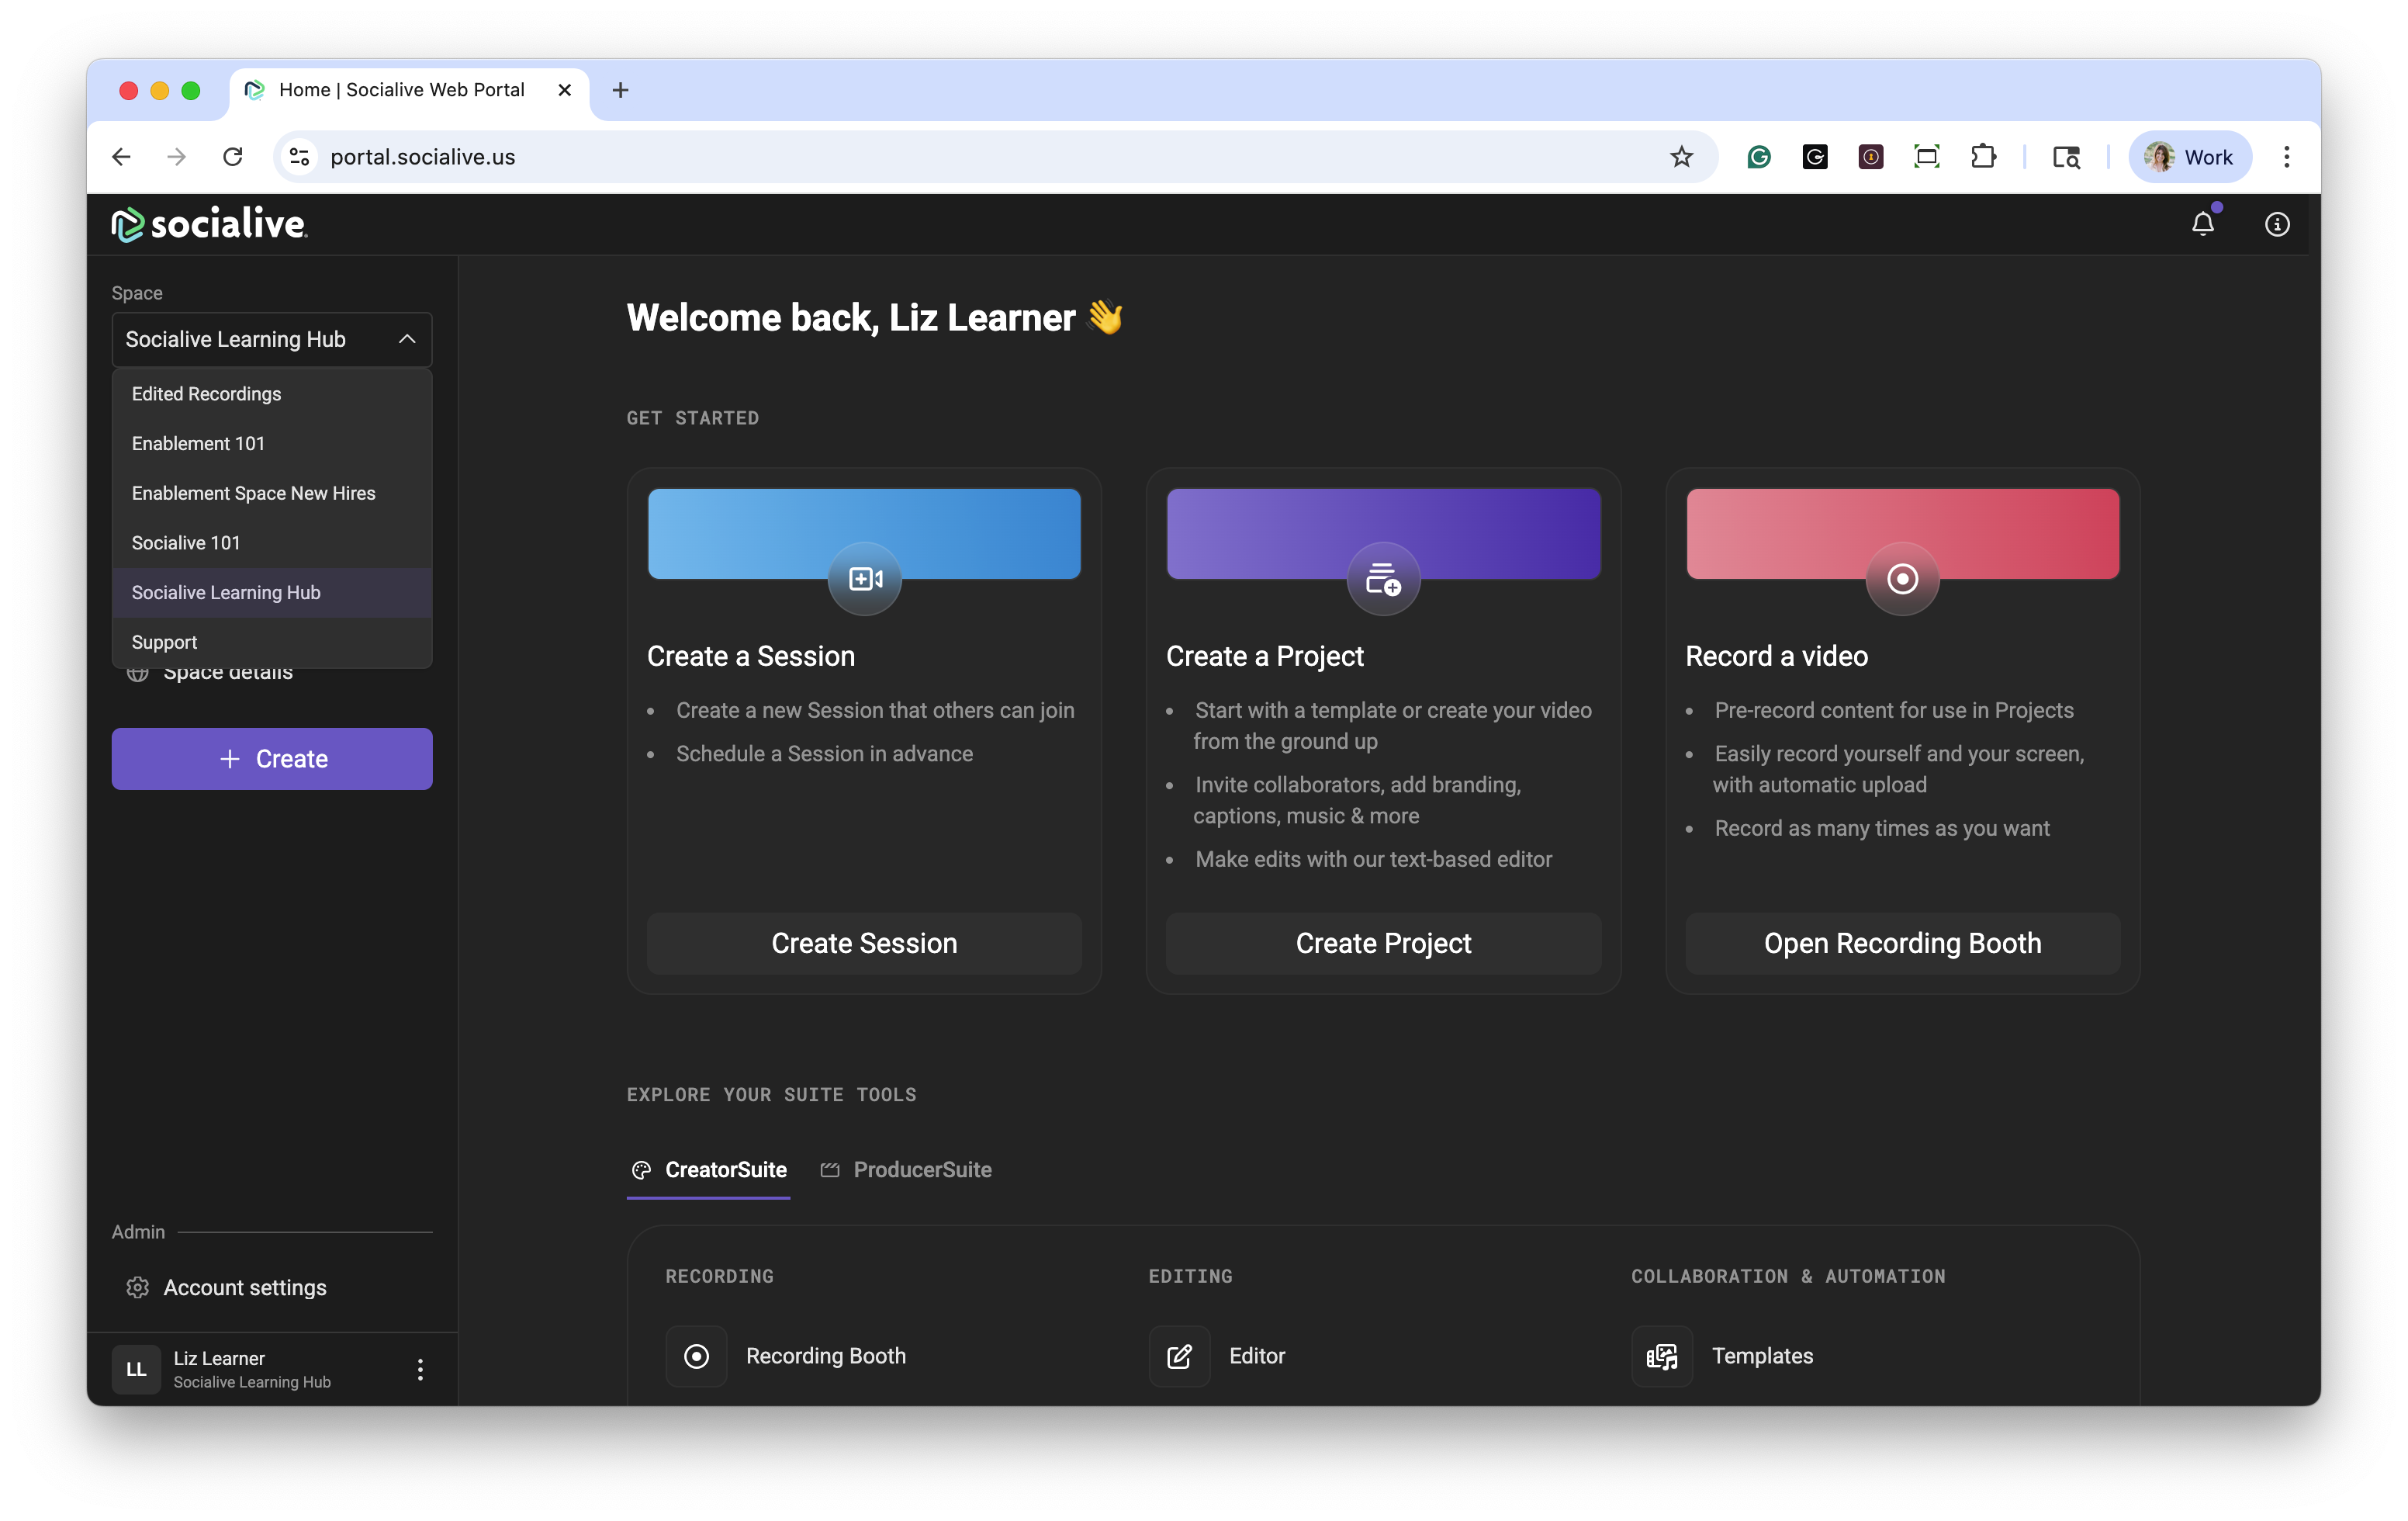Open Account settings in the Admin section
The image size is (2408, 1521).
click(245, 1287)
